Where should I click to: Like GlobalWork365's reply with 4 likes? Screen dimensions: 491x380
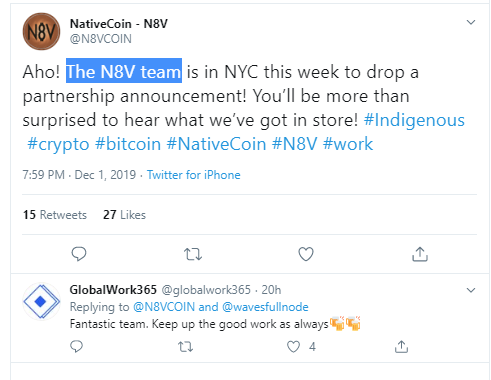click(x=293, y=347)
